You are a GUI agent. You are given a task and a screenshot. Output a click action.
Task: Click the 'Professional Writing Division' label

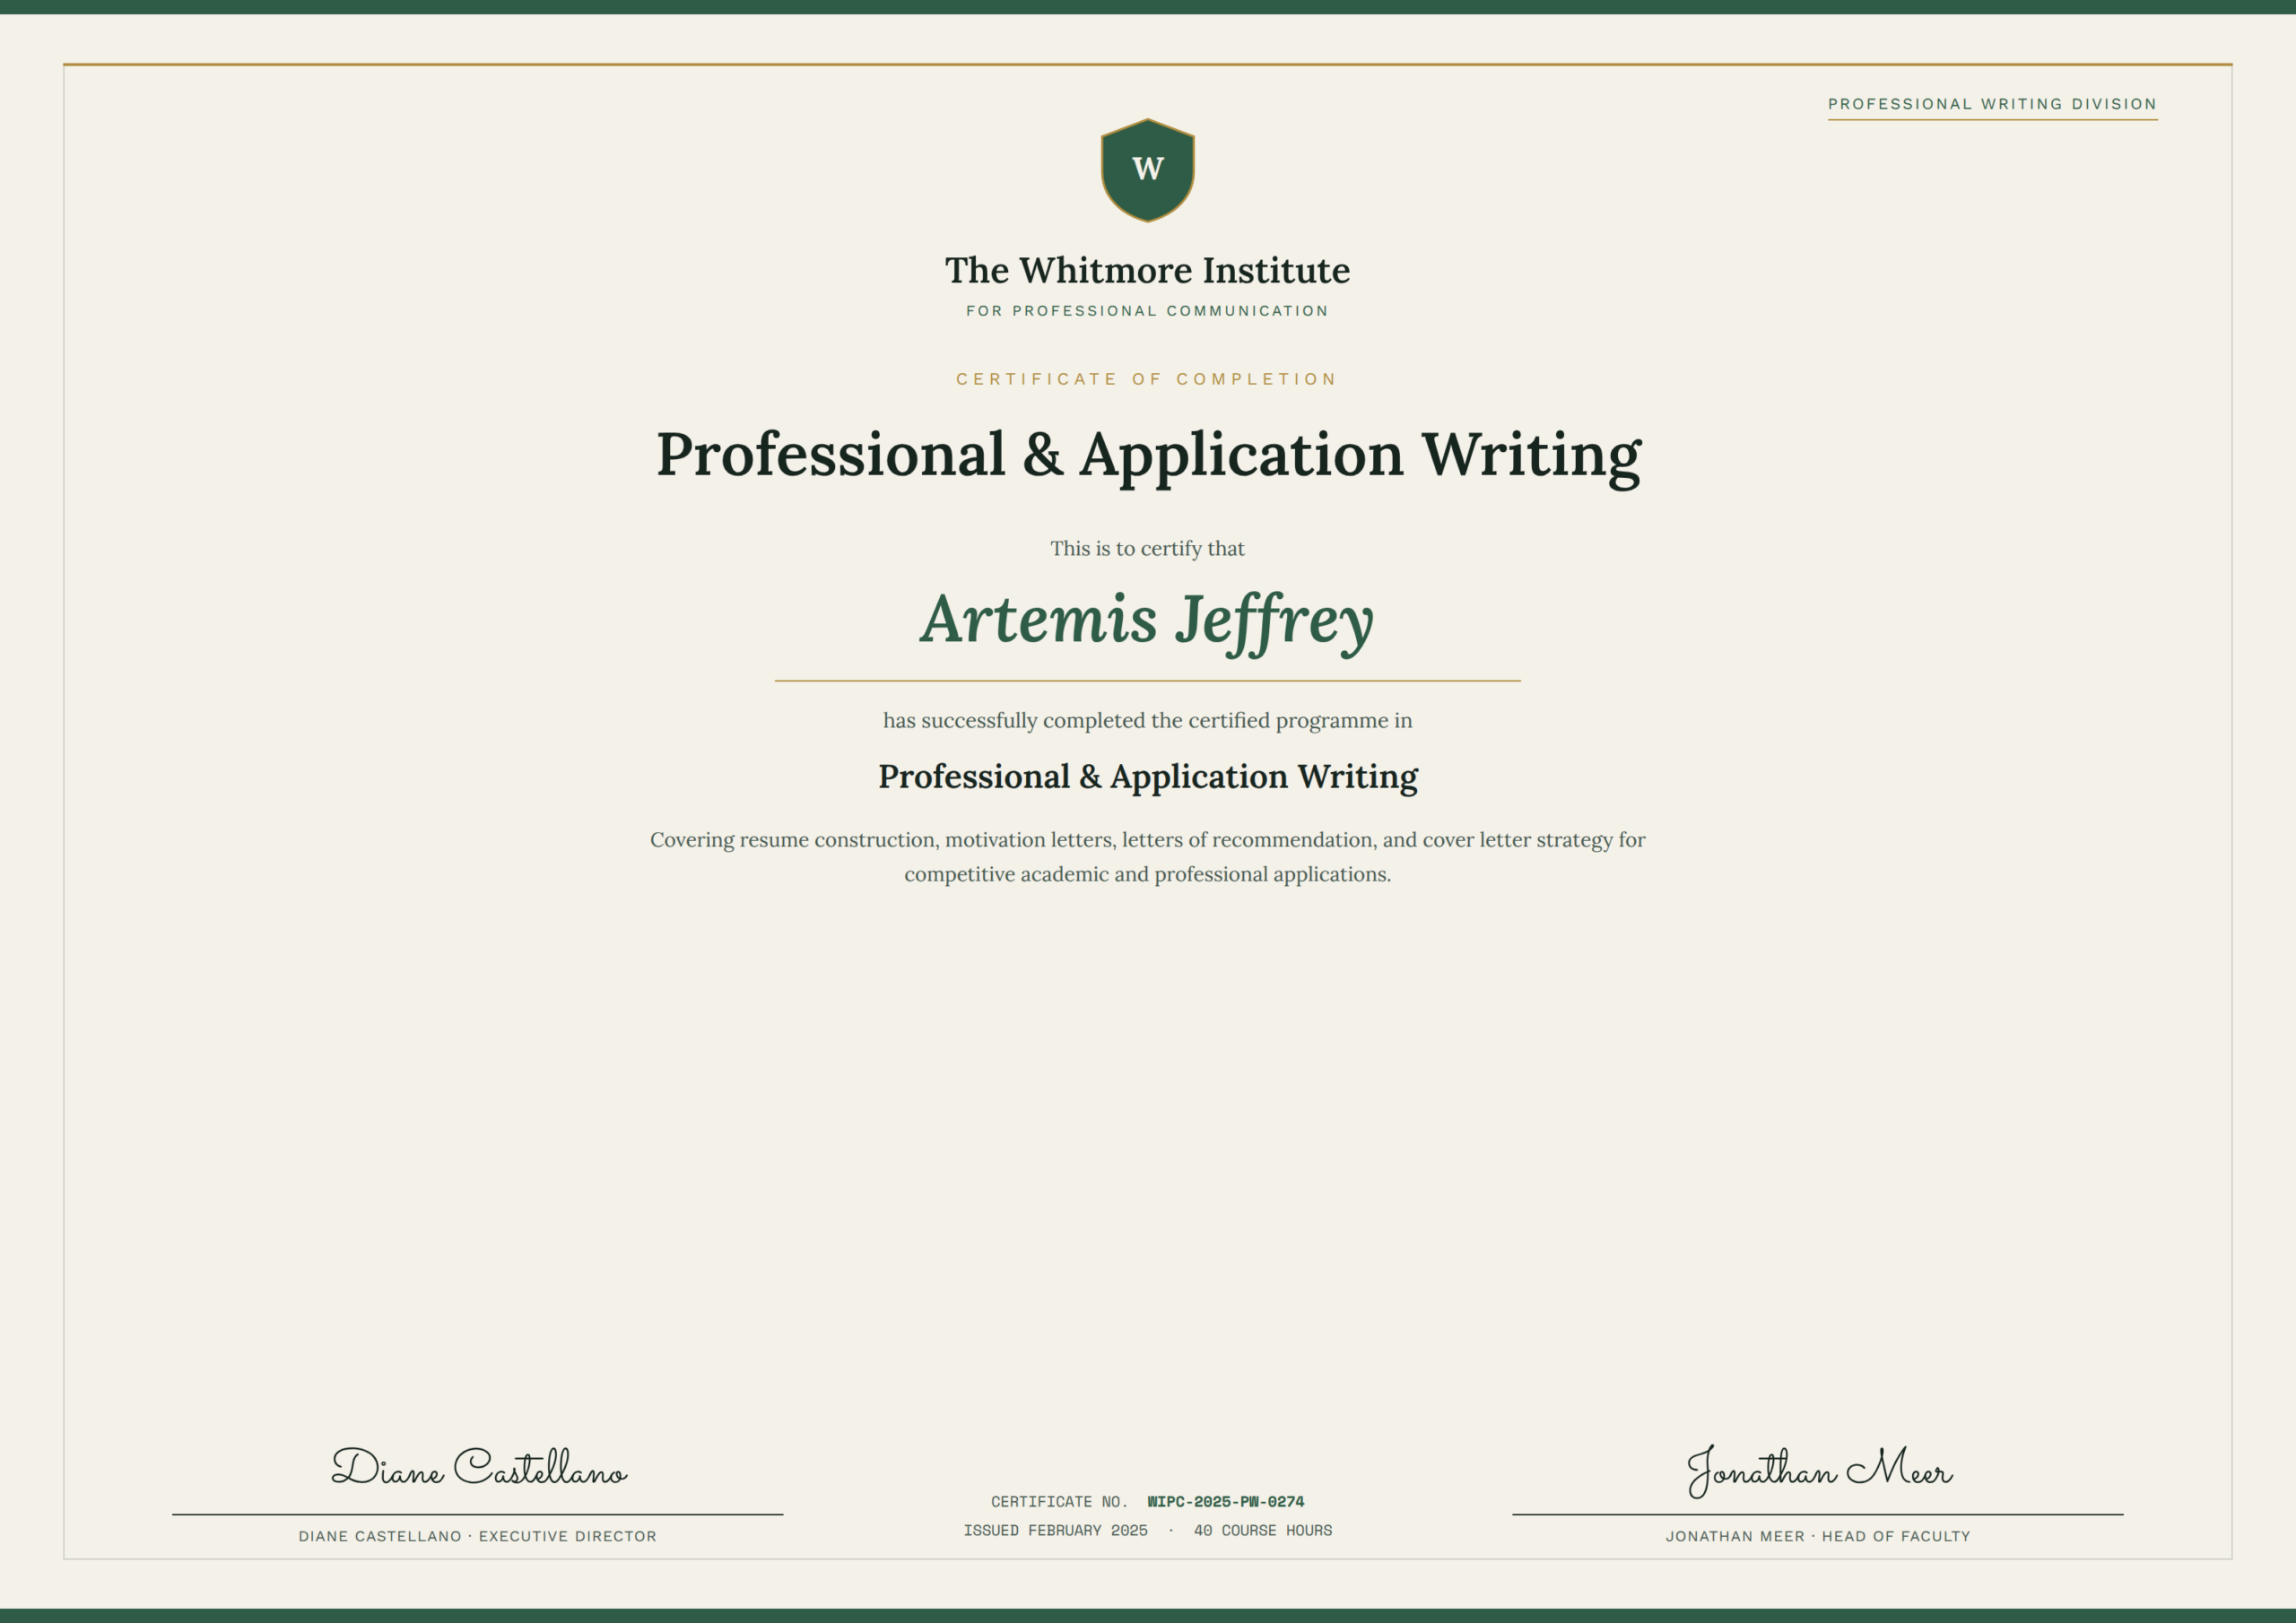tap(1992, 104)
